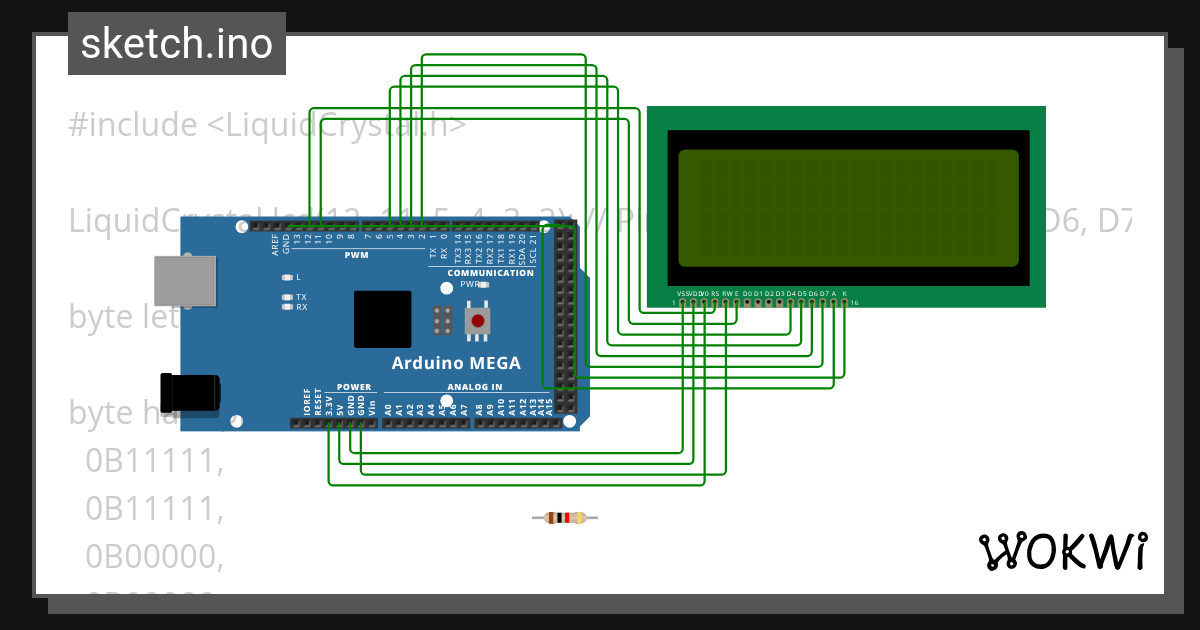Viewport: 1200px width, 630px height.
Task: Click the black ATmega chip on the board
Action: [382, 318]
